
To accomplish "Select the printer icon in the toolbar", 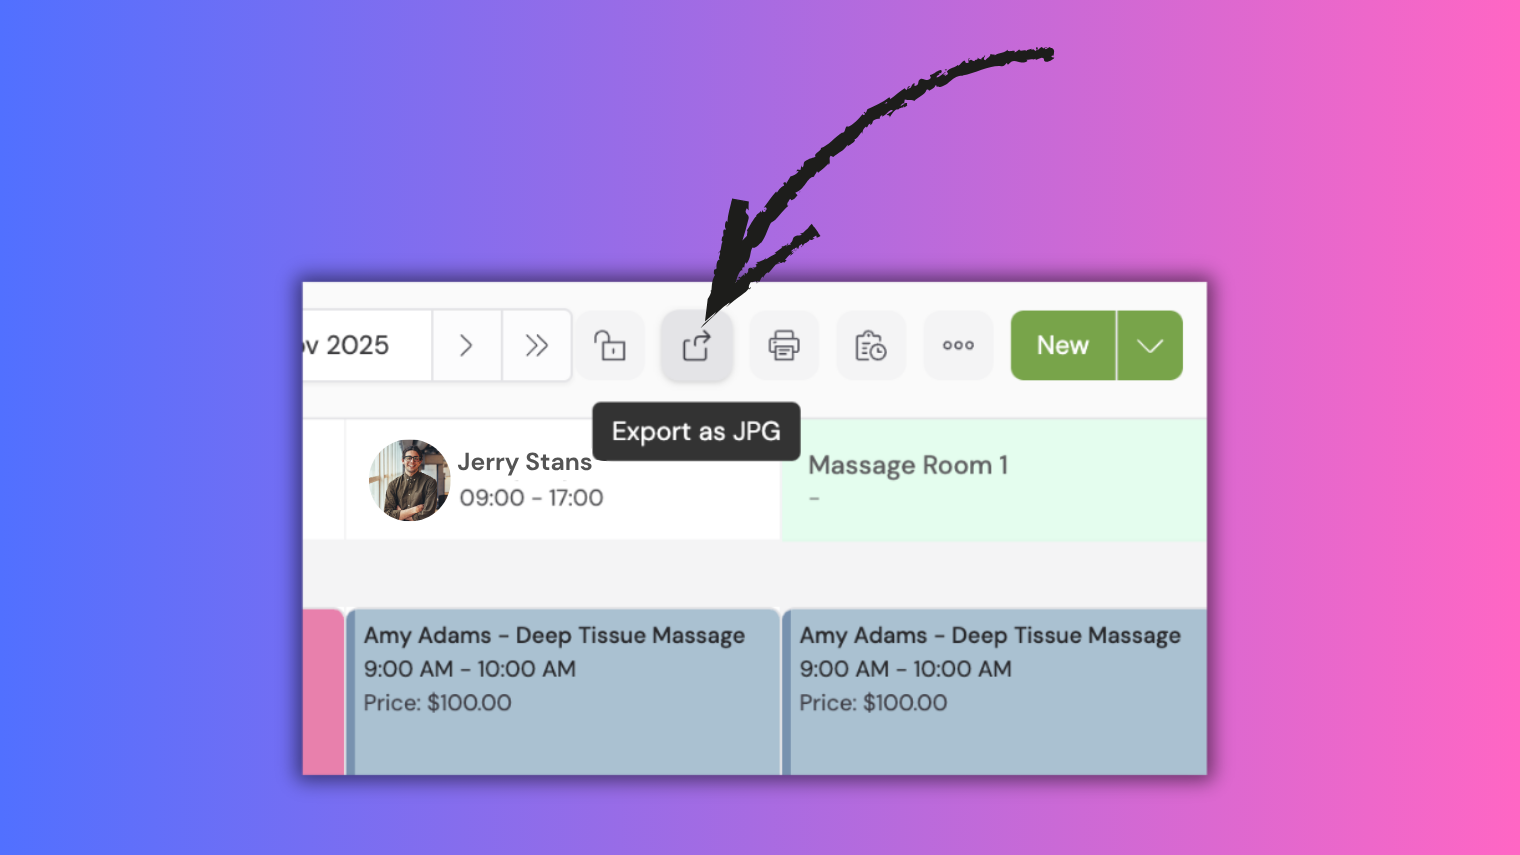I will click(784, 345).
